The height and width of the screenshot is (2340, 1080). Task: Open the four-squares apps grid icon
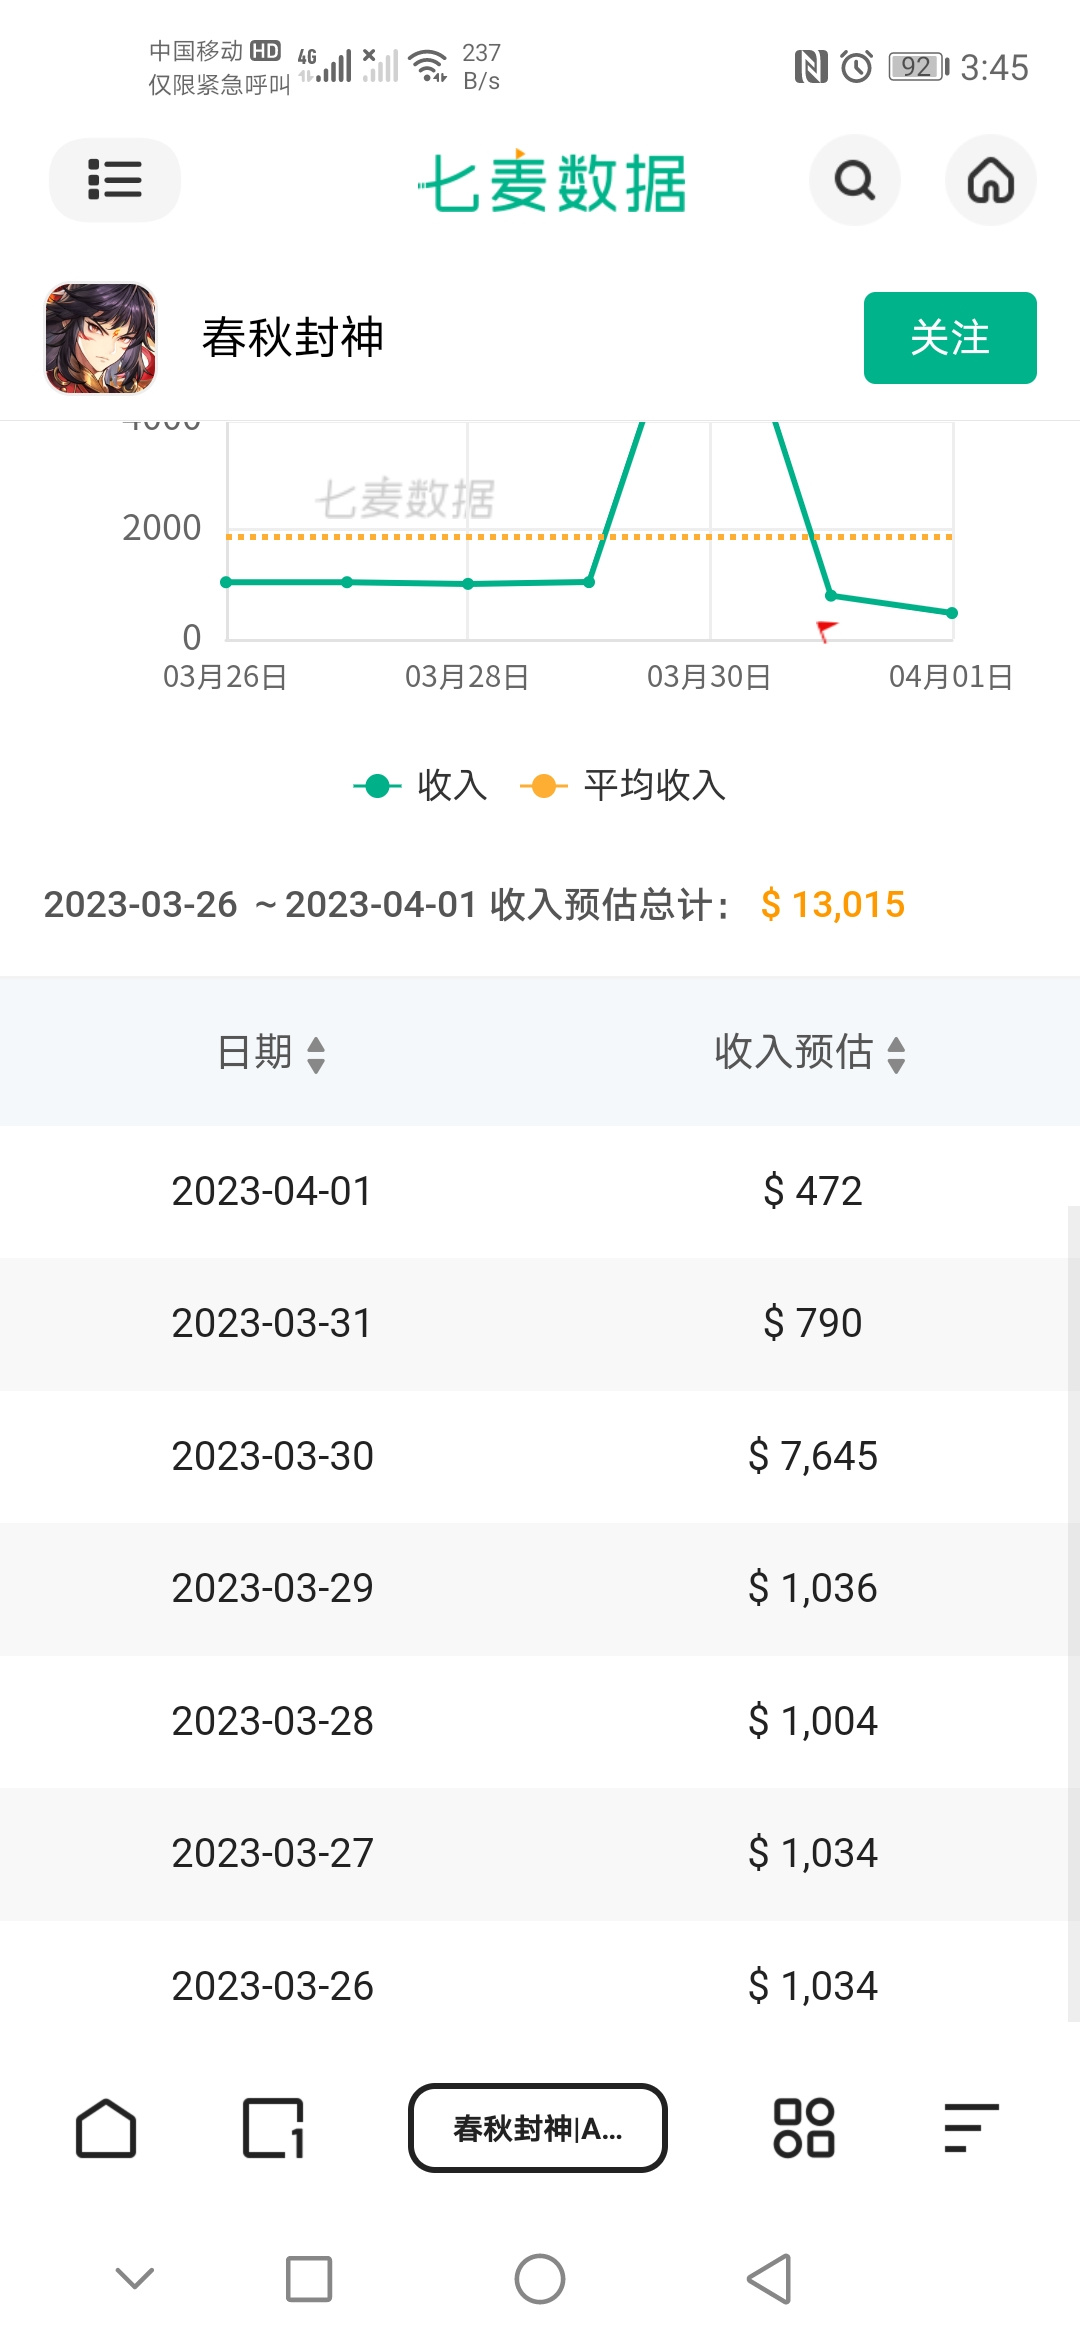[x=804, y=2128]
